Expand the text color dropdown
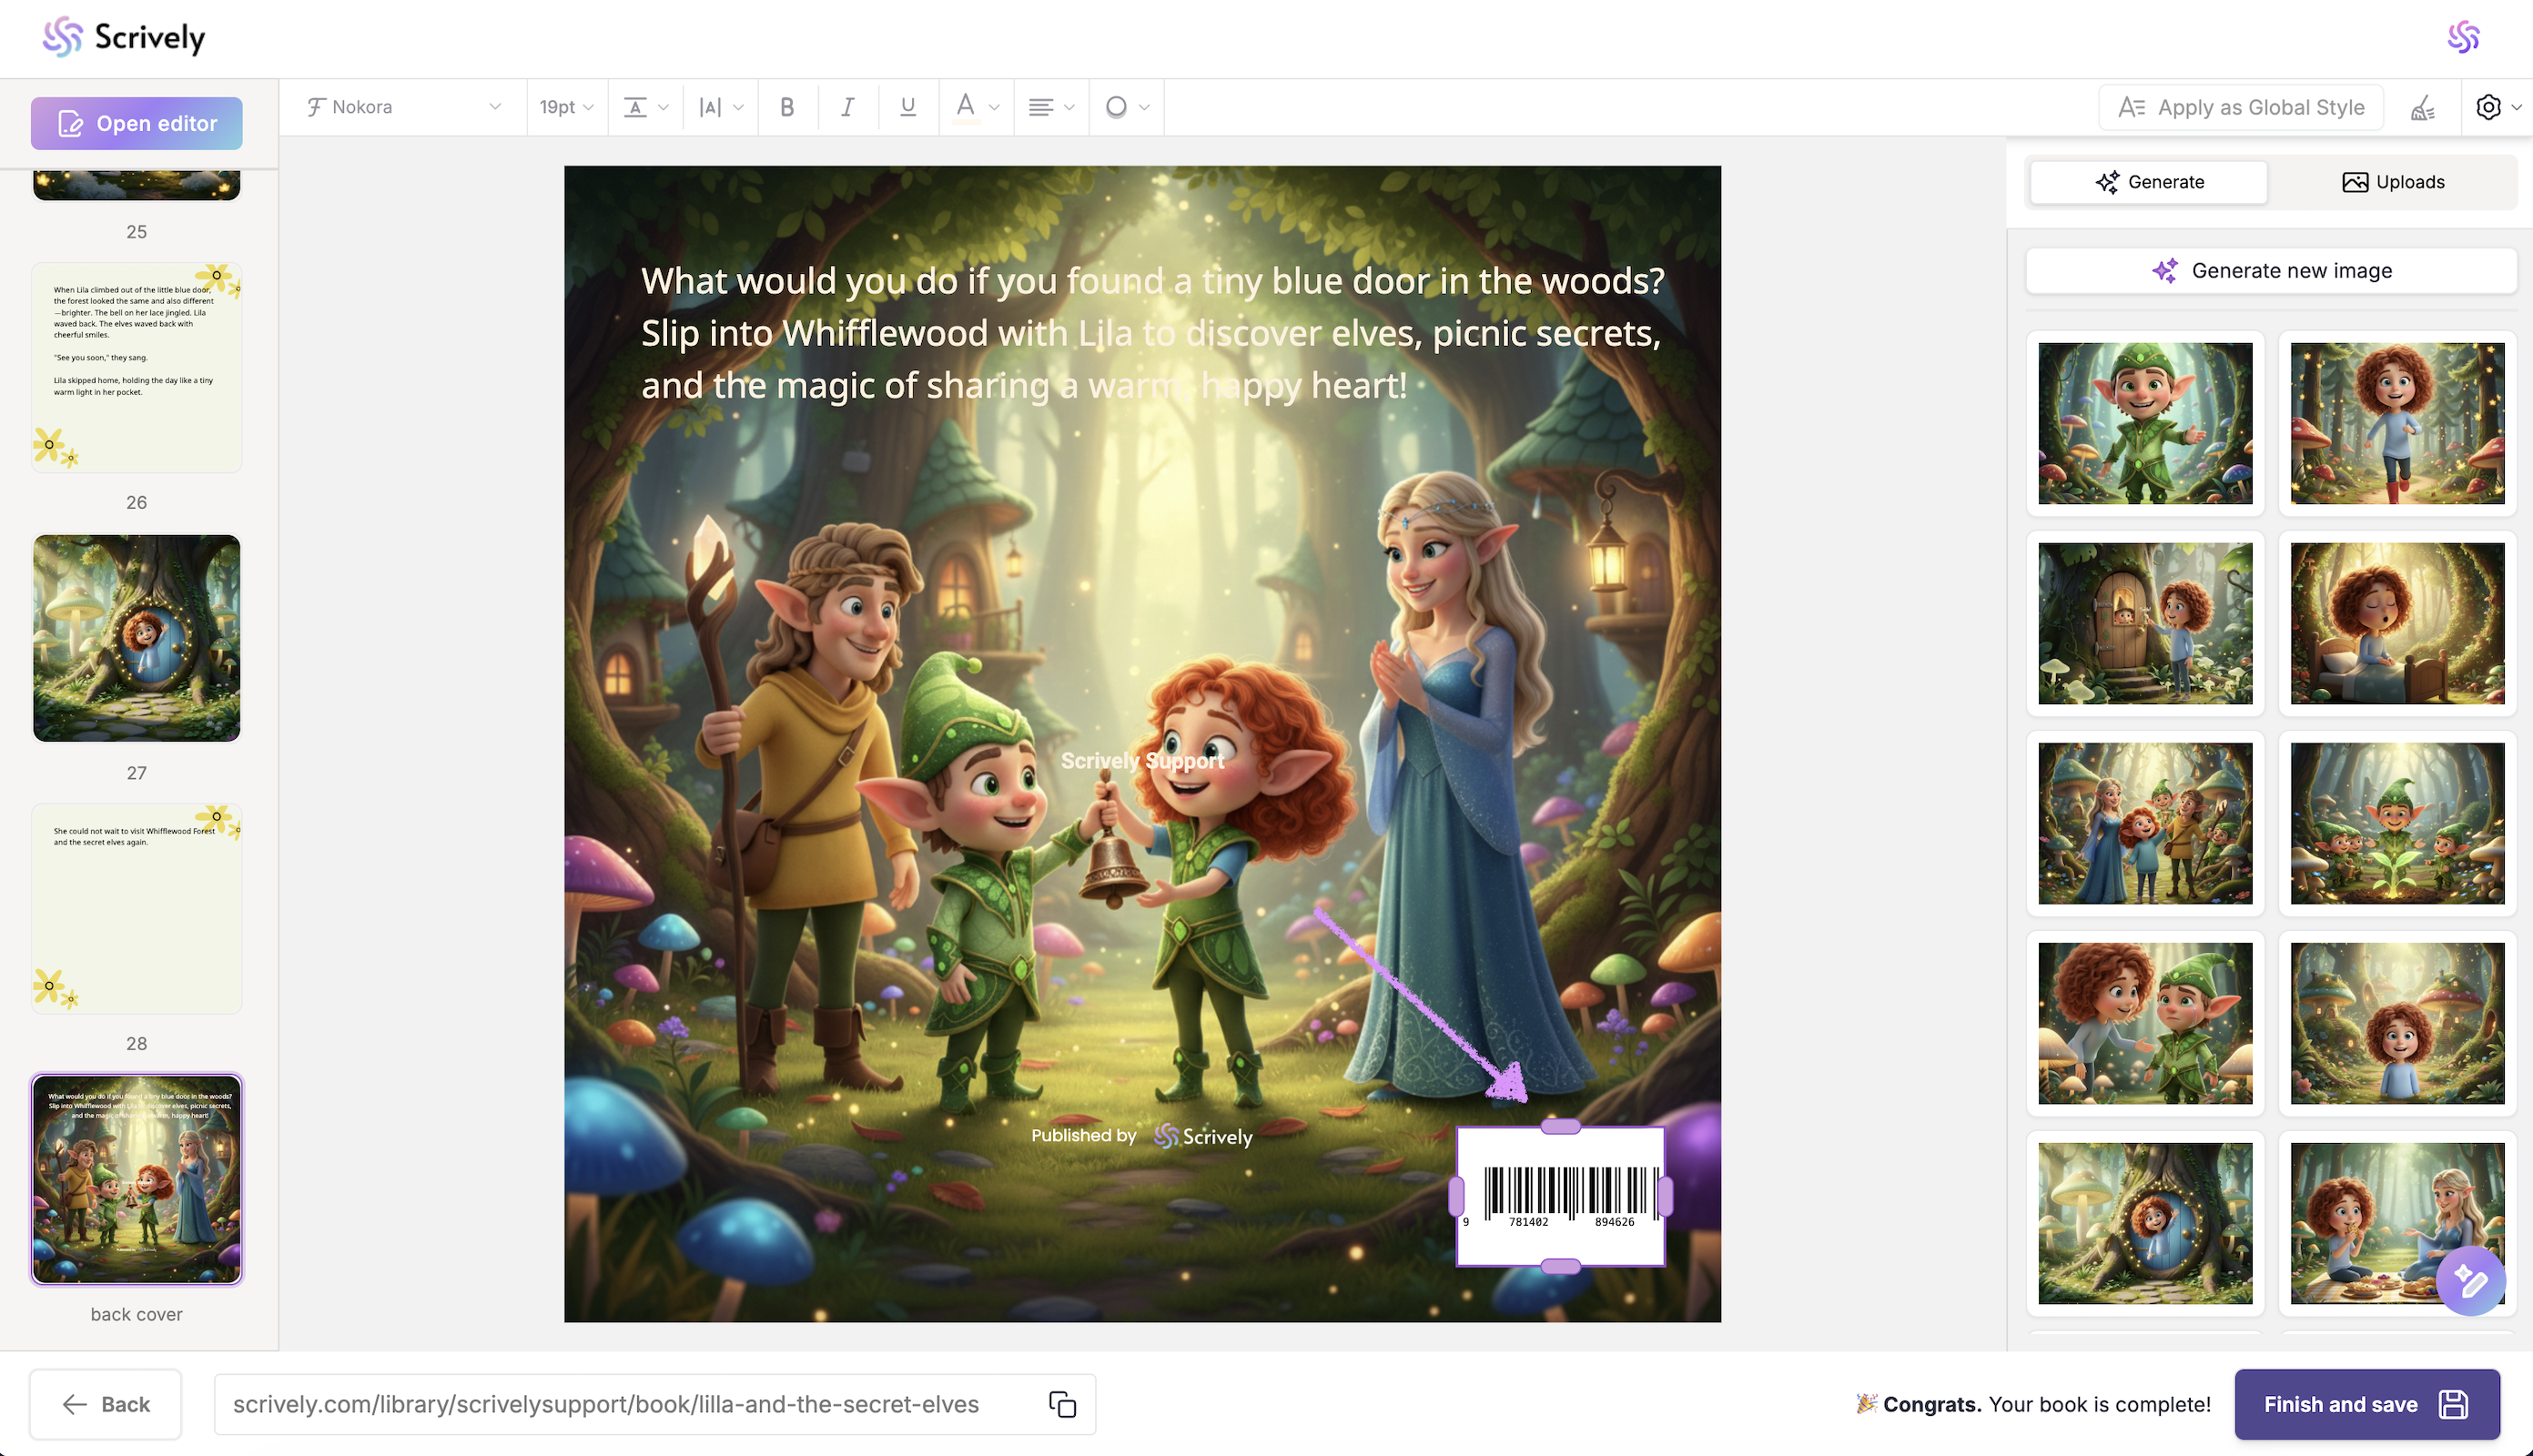Screen dimensions: 2533x1456 coord(977,107)
